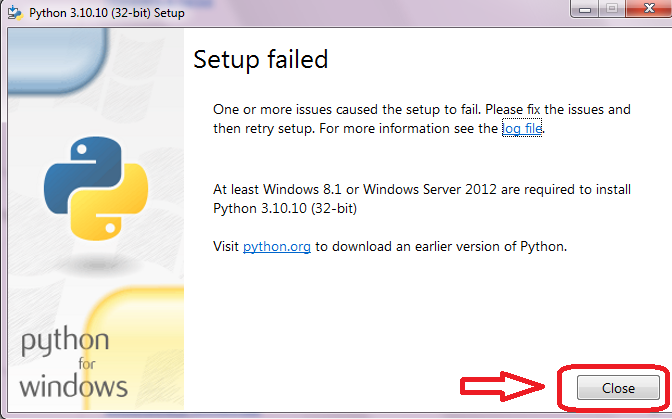Click 'to download an earlier version' text
The height and width of the screenshot is (419, 672).
441,245
